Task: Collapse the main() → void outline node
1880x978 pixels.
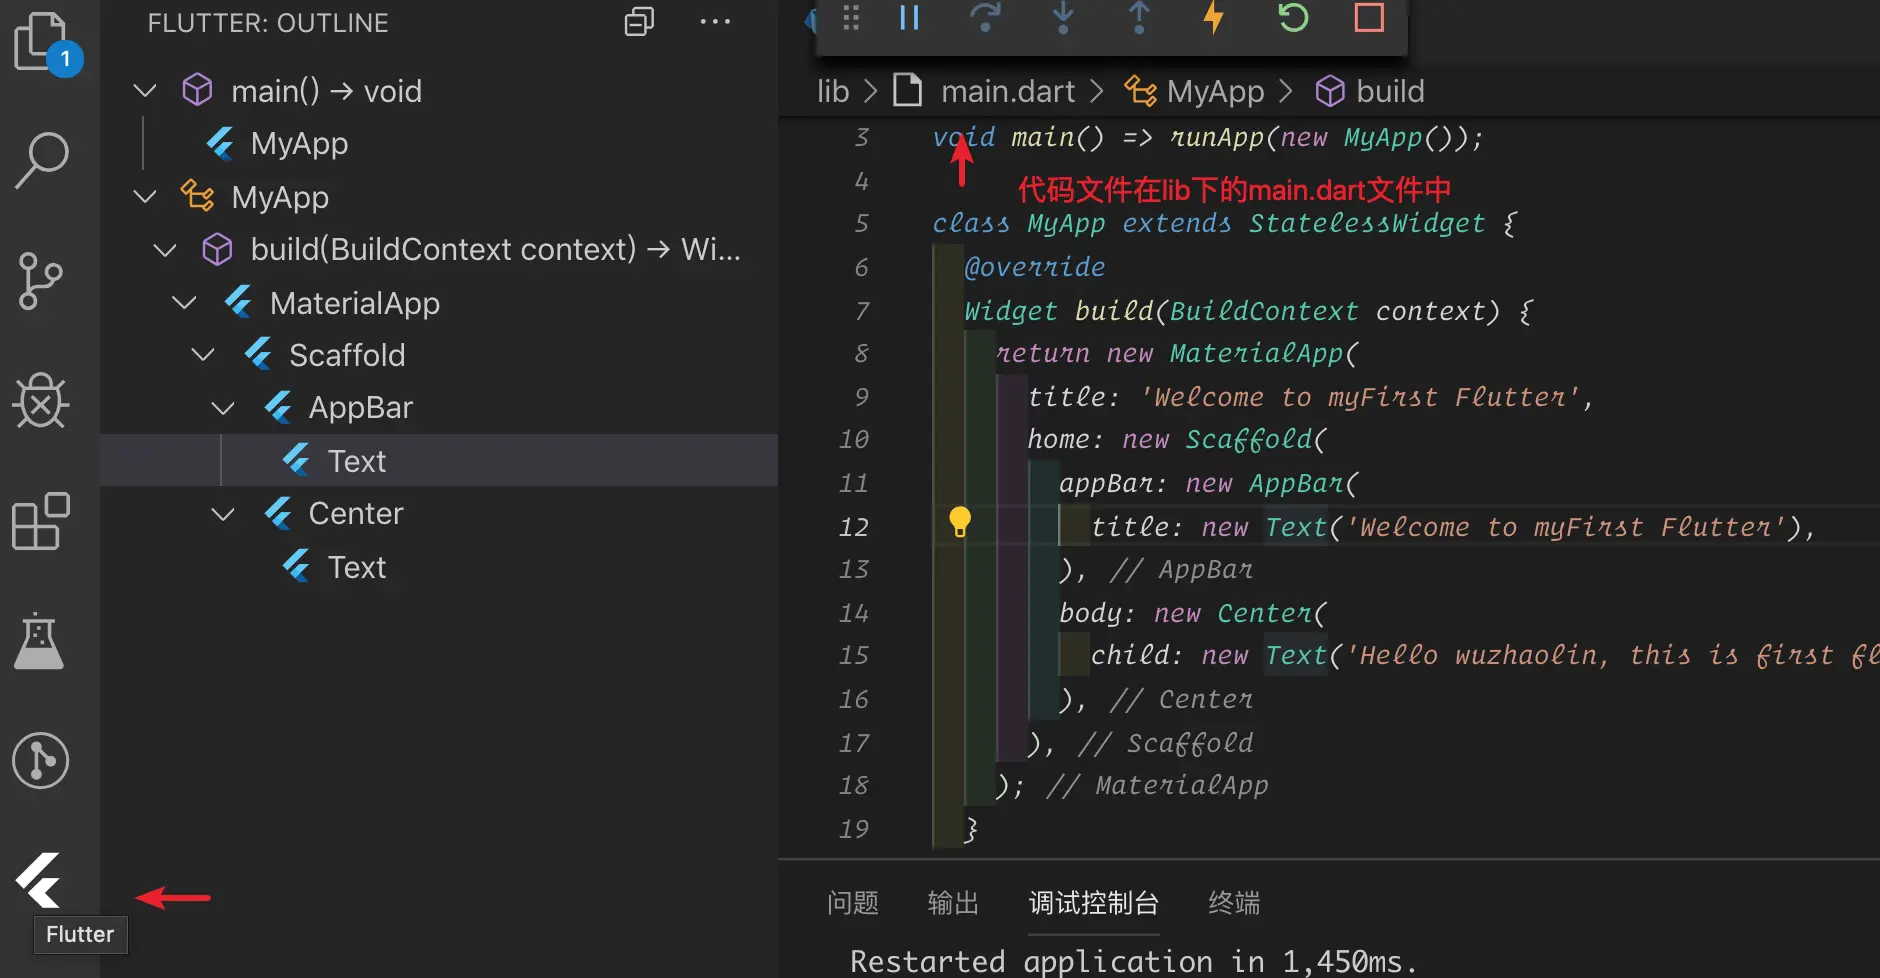Action: (x=145, y=91)
